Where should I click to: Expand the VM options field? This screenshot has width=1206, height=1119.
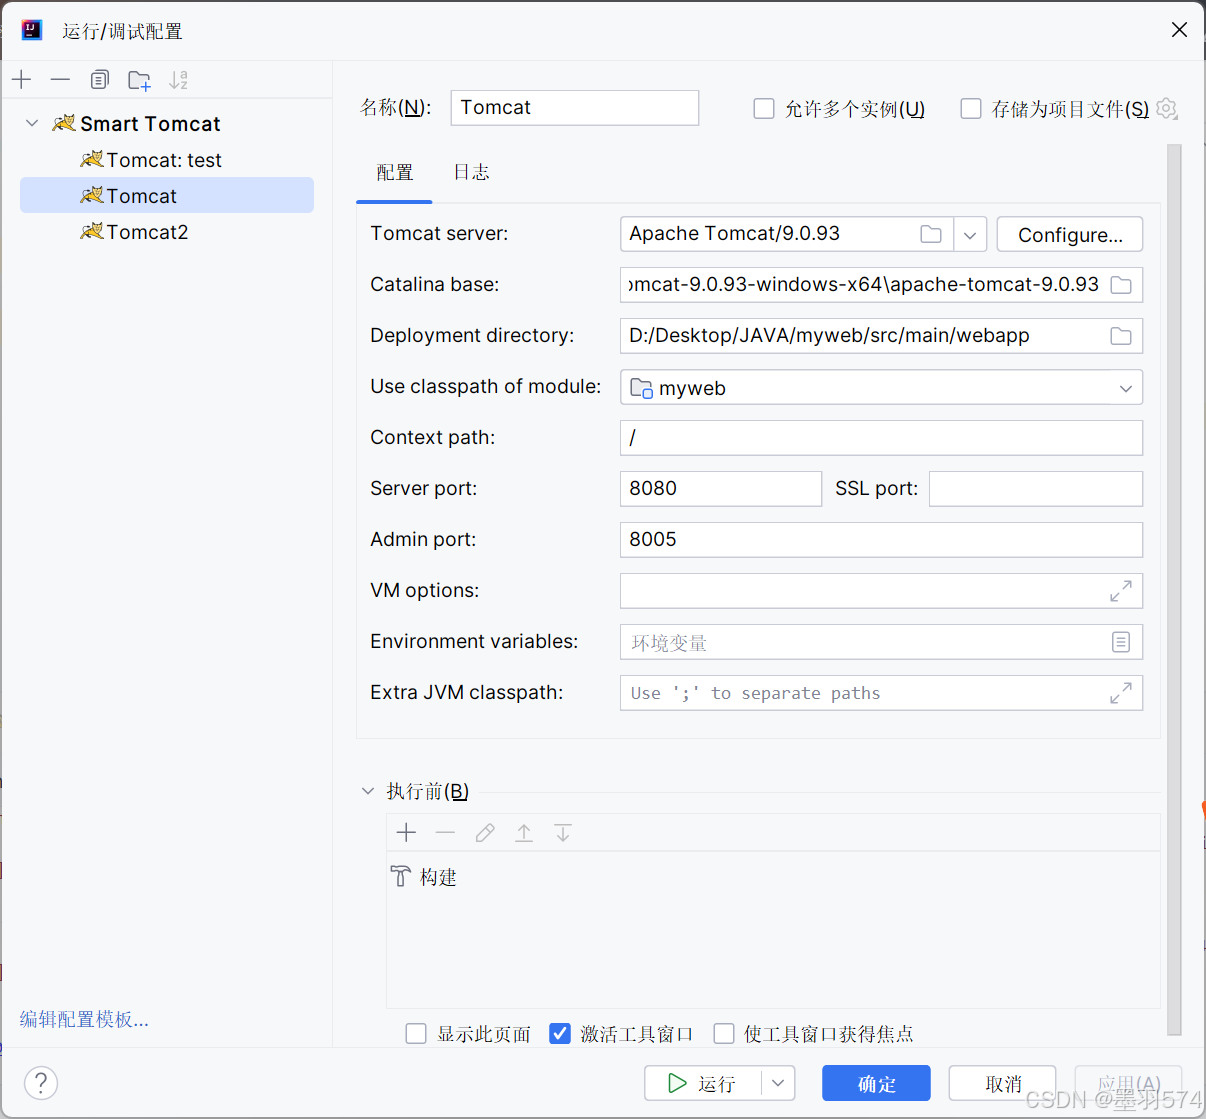click(1121, 591)
